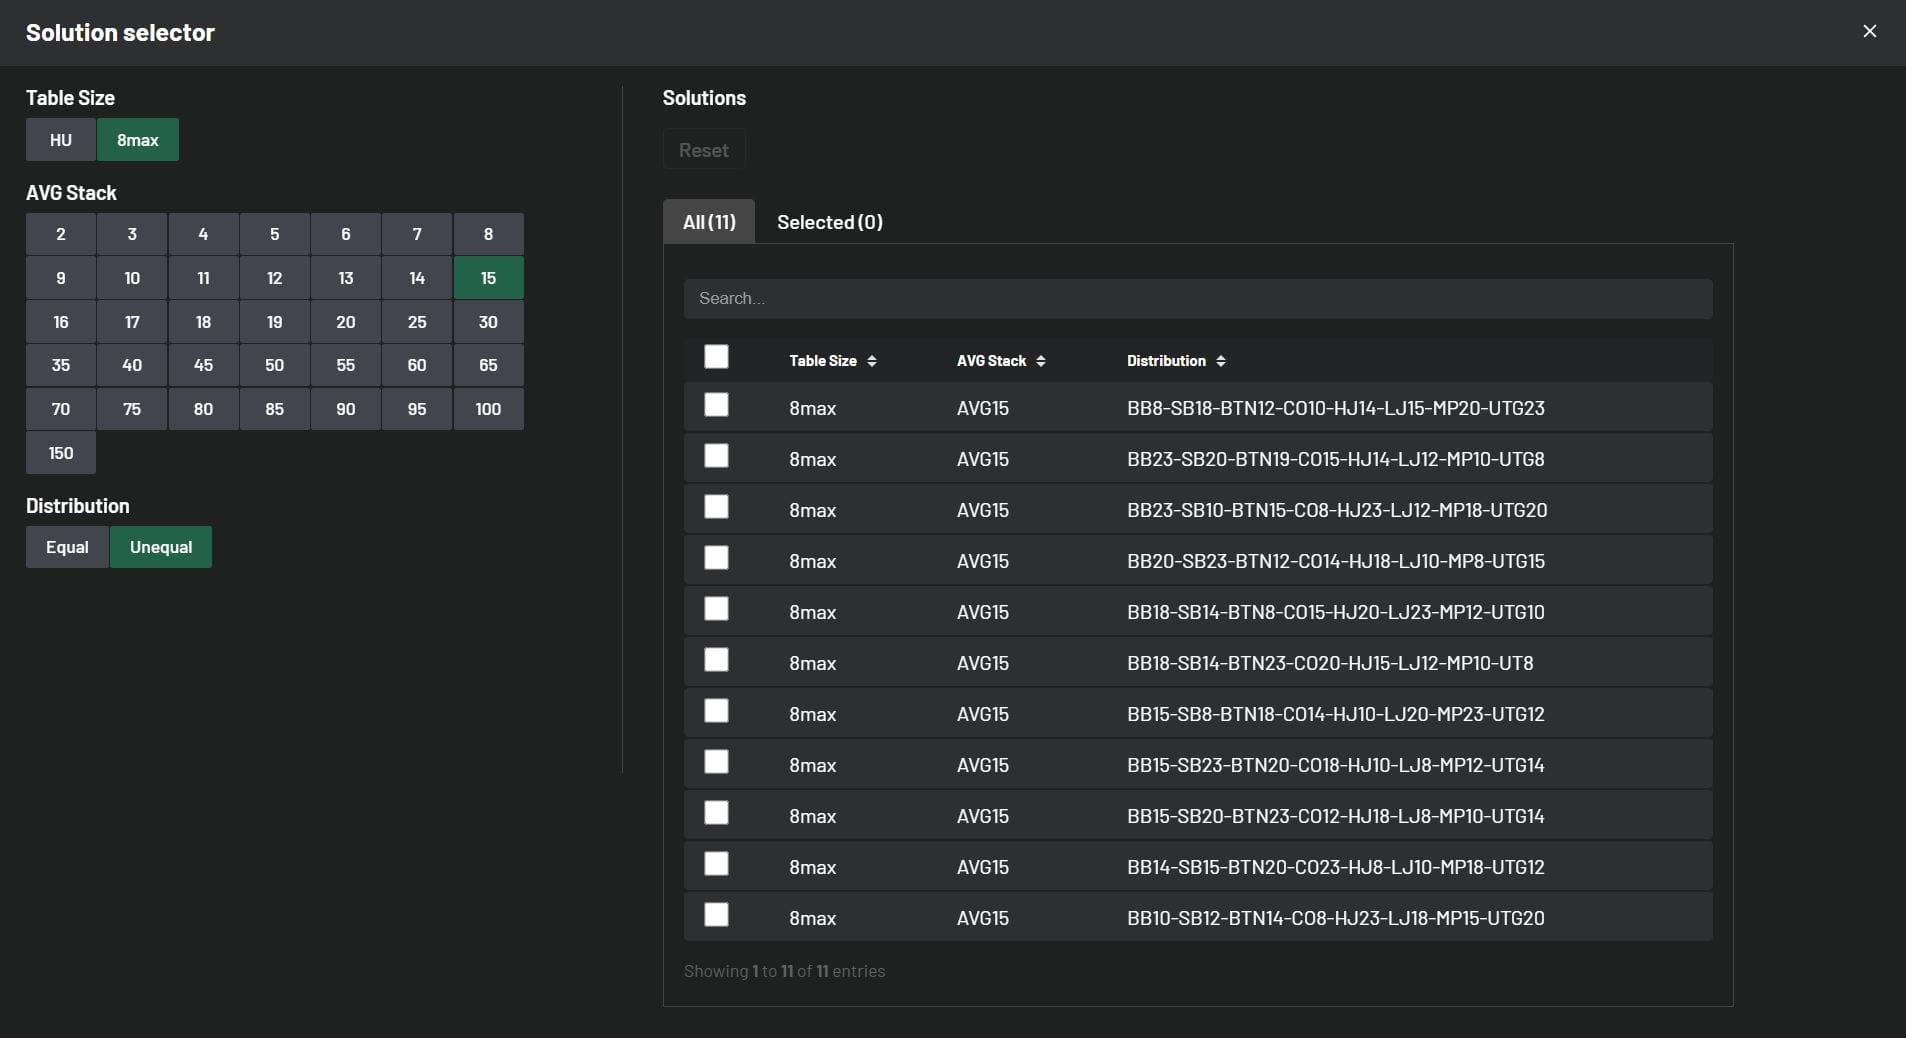Choose AVG Stack 100
This screenshot has height=1038, width=1906.
[x=488, y=409]
